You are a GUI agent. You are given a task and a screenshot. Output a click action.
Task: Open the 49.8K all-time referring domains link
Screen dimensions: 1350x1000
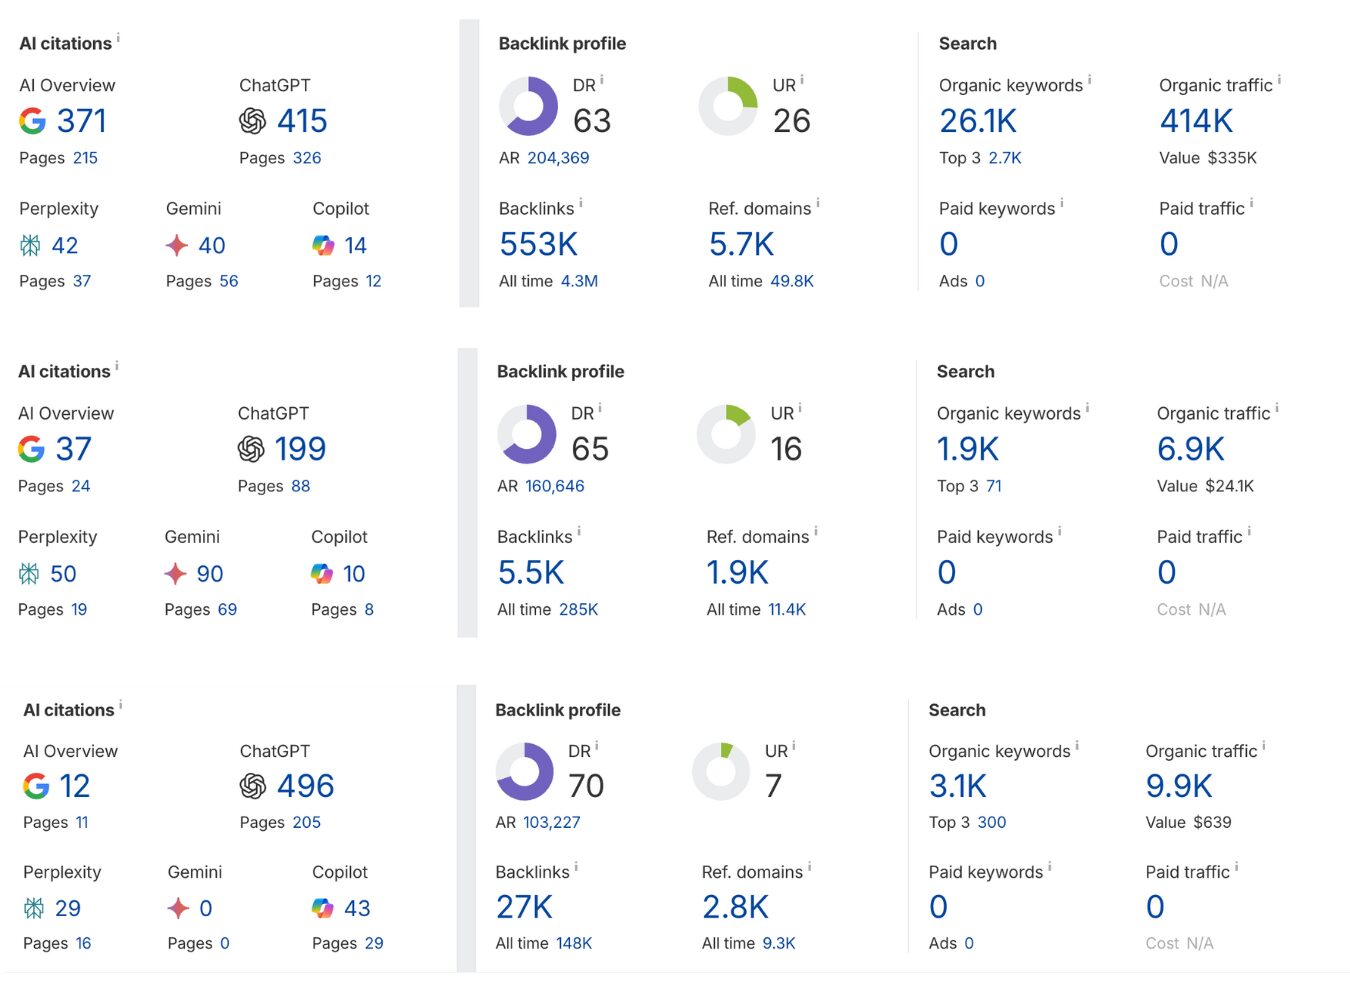pyautogui.click(x=792, y=281)
